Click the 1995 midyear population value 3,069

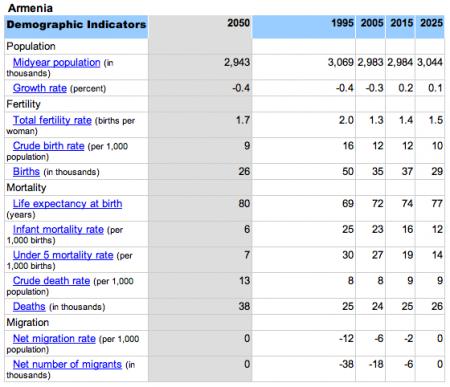tap(340, 62)
